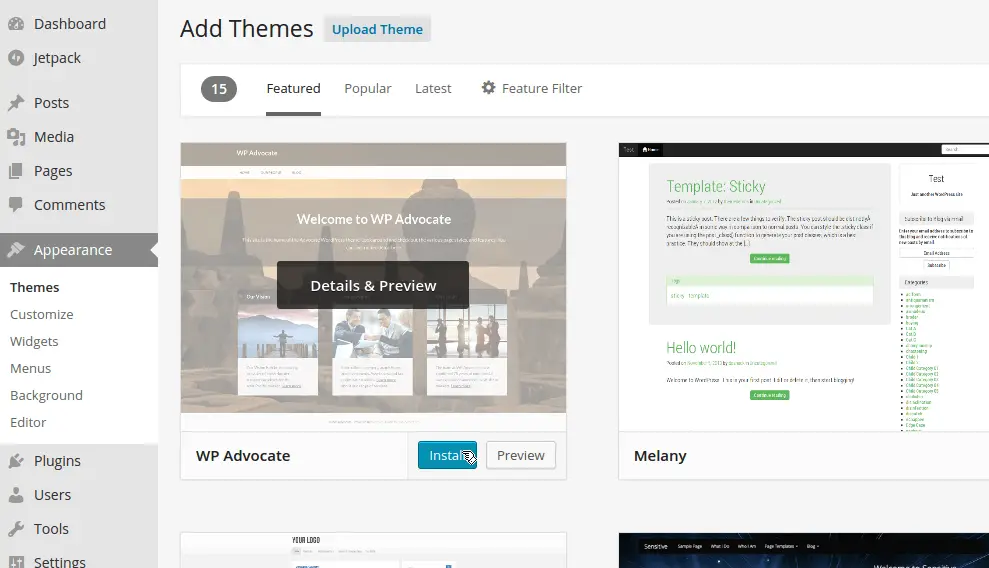This screenshot has width=989, height=568.
Task: Open the Jetpack menu item
Action: point(57,58)
